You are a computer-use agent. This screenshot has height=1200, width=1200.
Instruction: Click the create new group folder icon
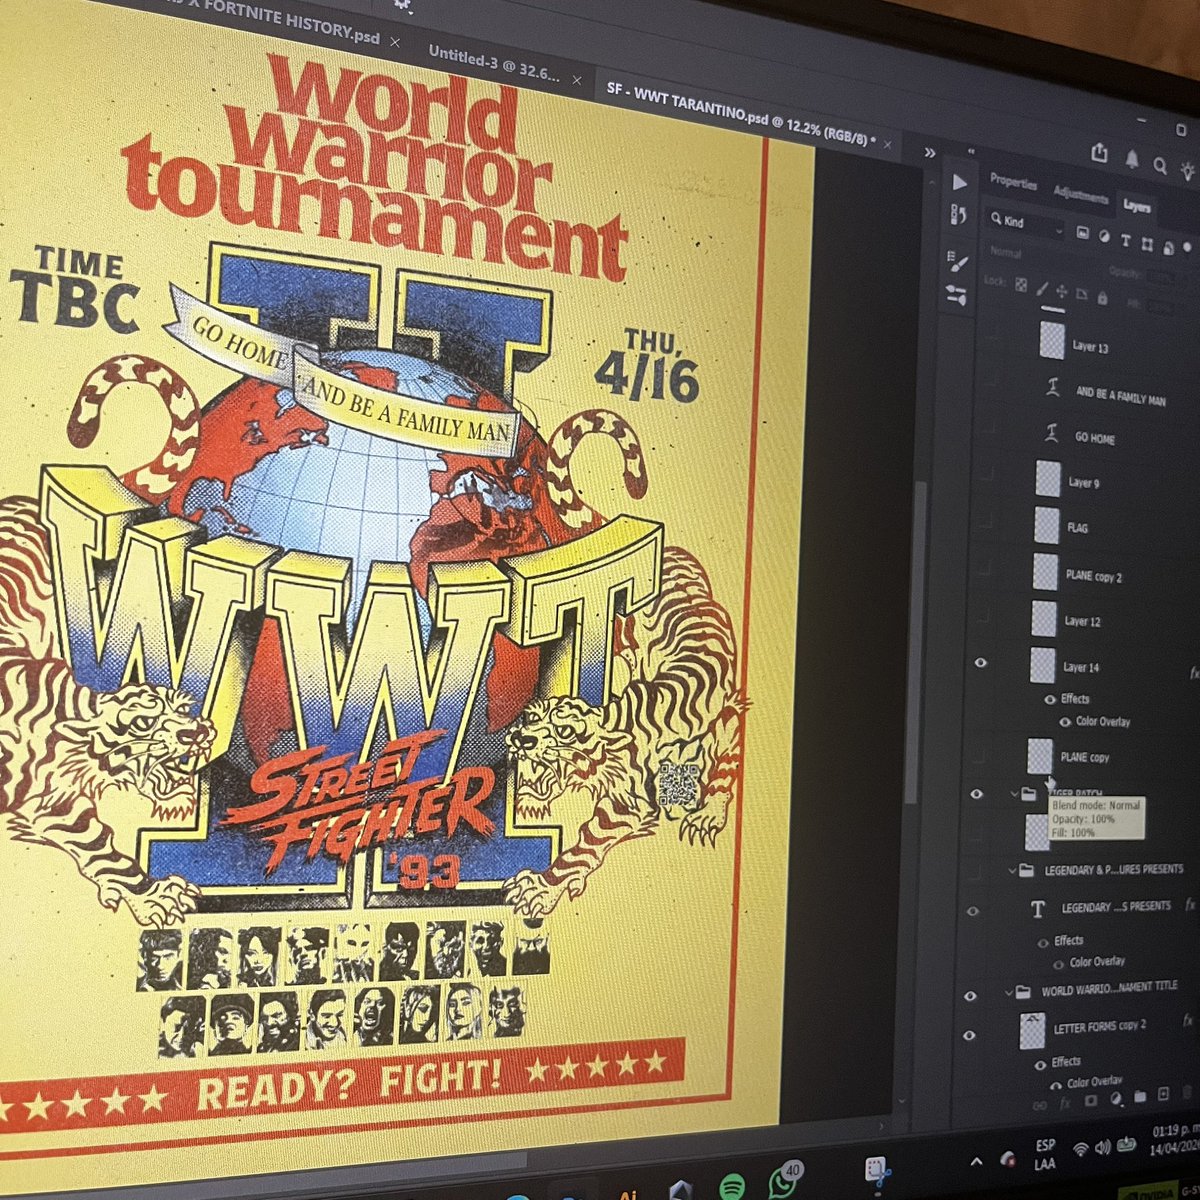click(x=1139, y=1096)
